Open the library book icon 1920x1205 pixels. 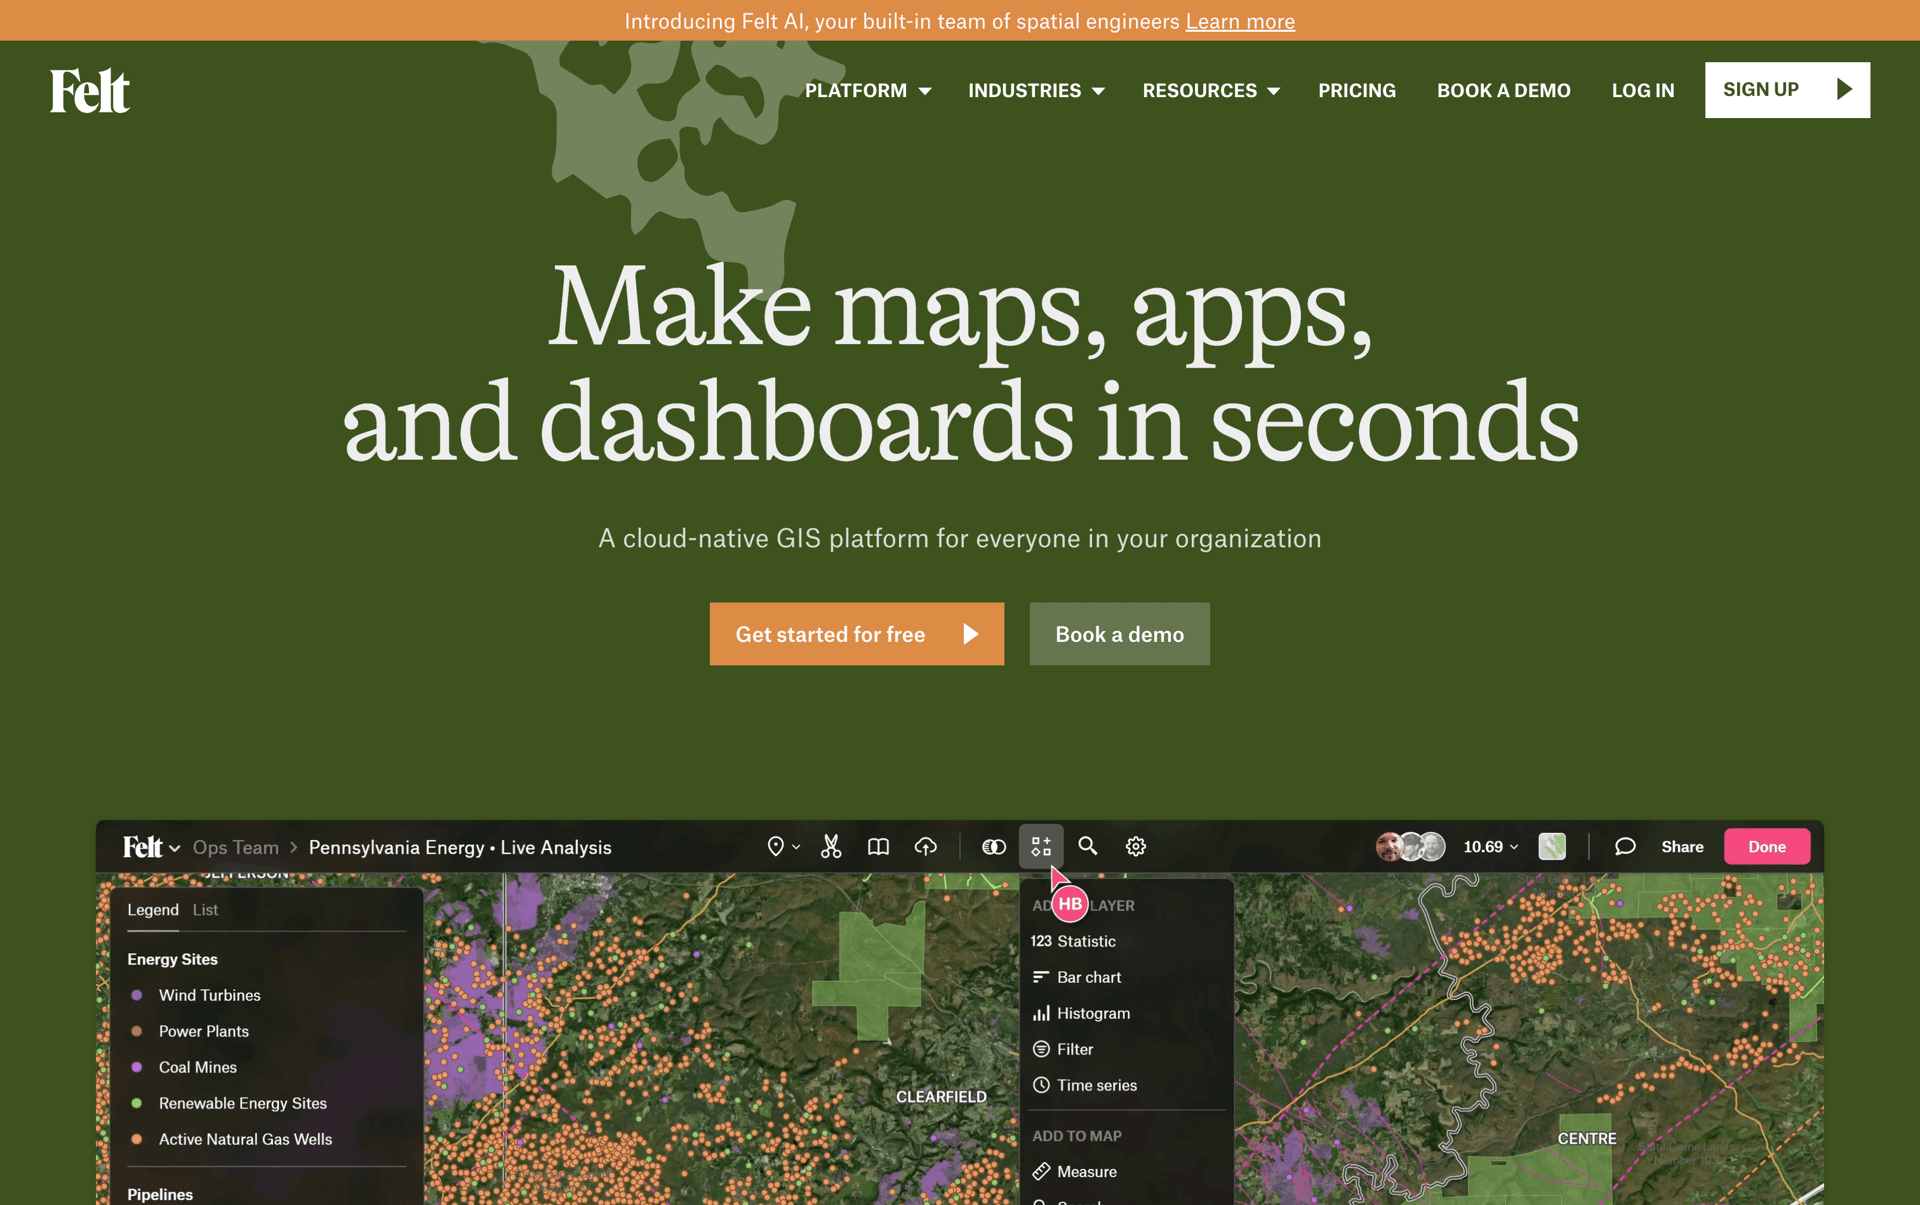pos(878,847)
